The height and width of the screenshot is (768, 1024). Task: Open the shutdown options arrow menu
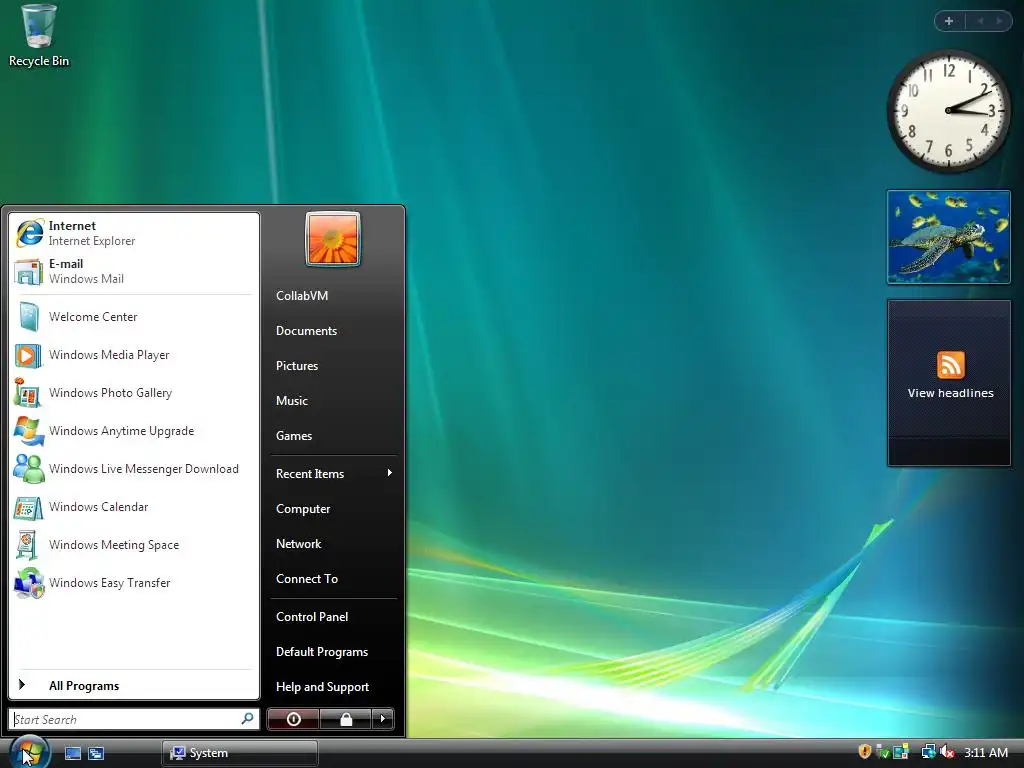(x=383, y=719)
